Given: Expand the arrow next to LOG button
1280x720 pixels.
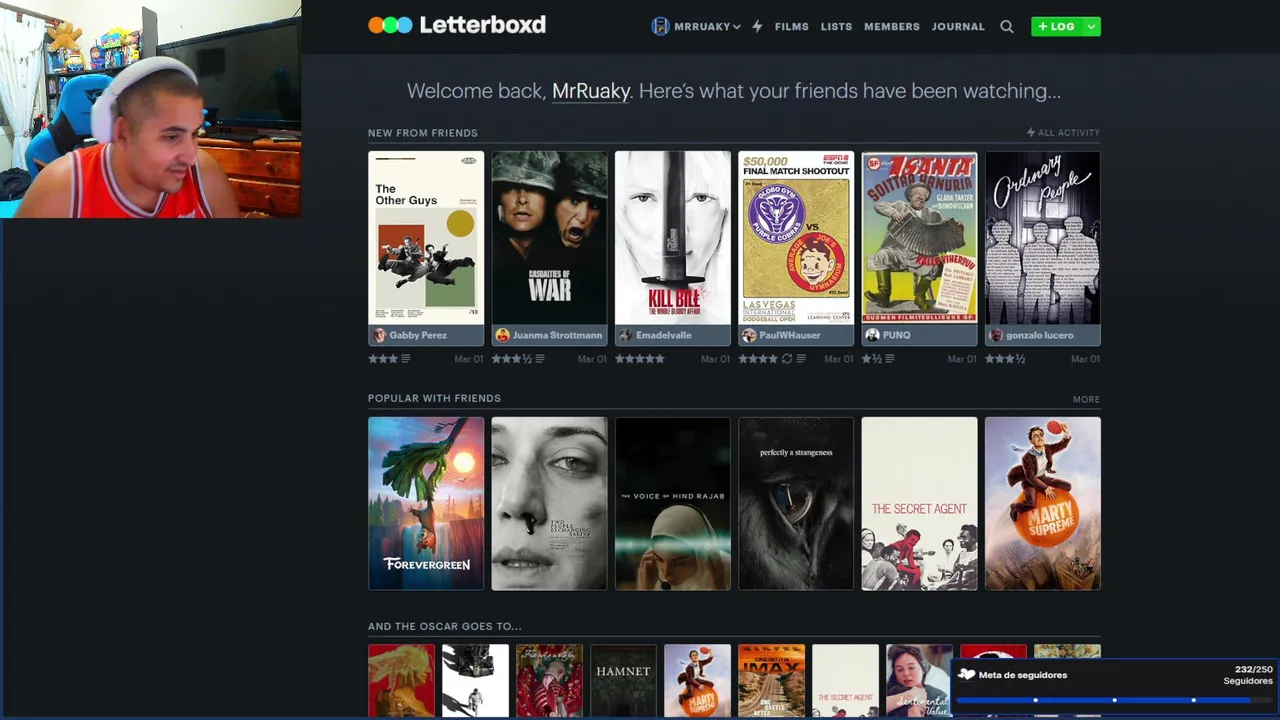Looking at the screenshot, I should tap(1091, 27).
